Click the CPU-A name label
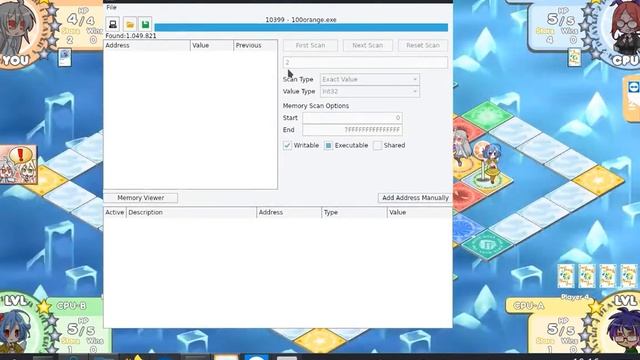The width and height of the screenshot is (640, 360). (x=529, y=306)
